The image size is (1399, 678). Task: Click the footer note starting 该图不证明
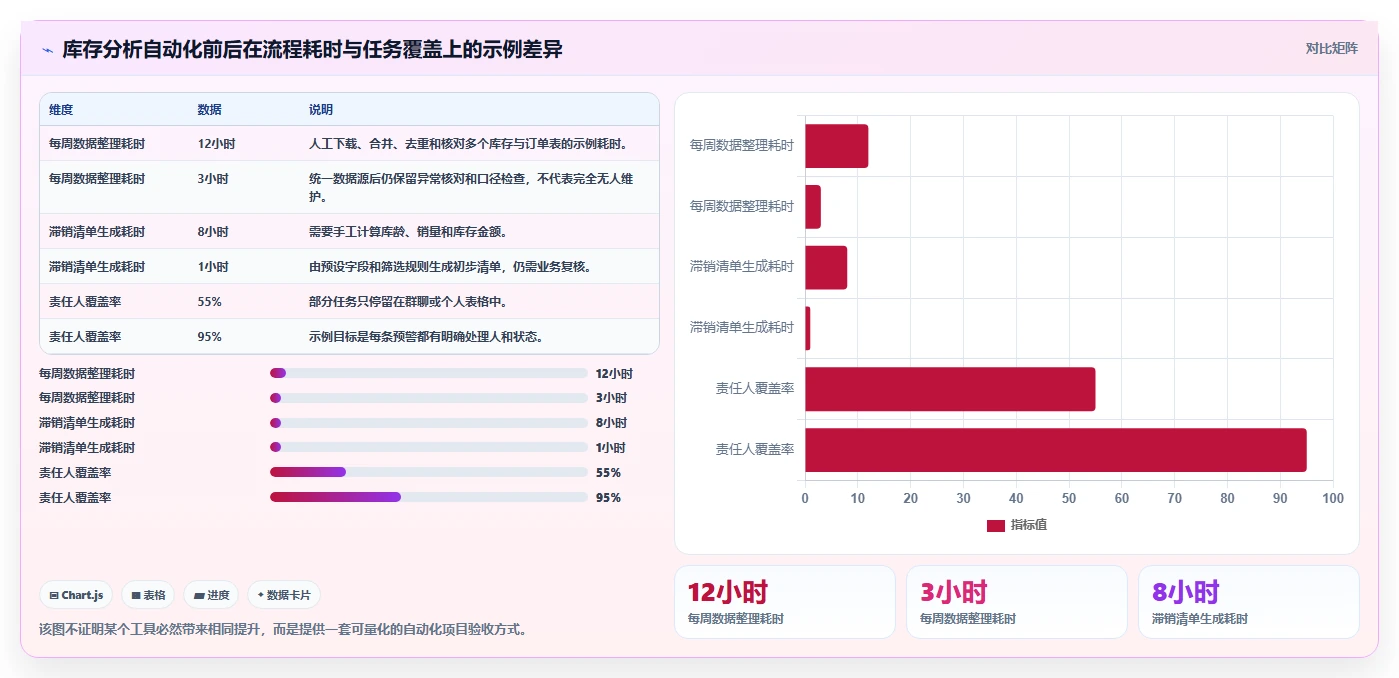coord(283,630)
